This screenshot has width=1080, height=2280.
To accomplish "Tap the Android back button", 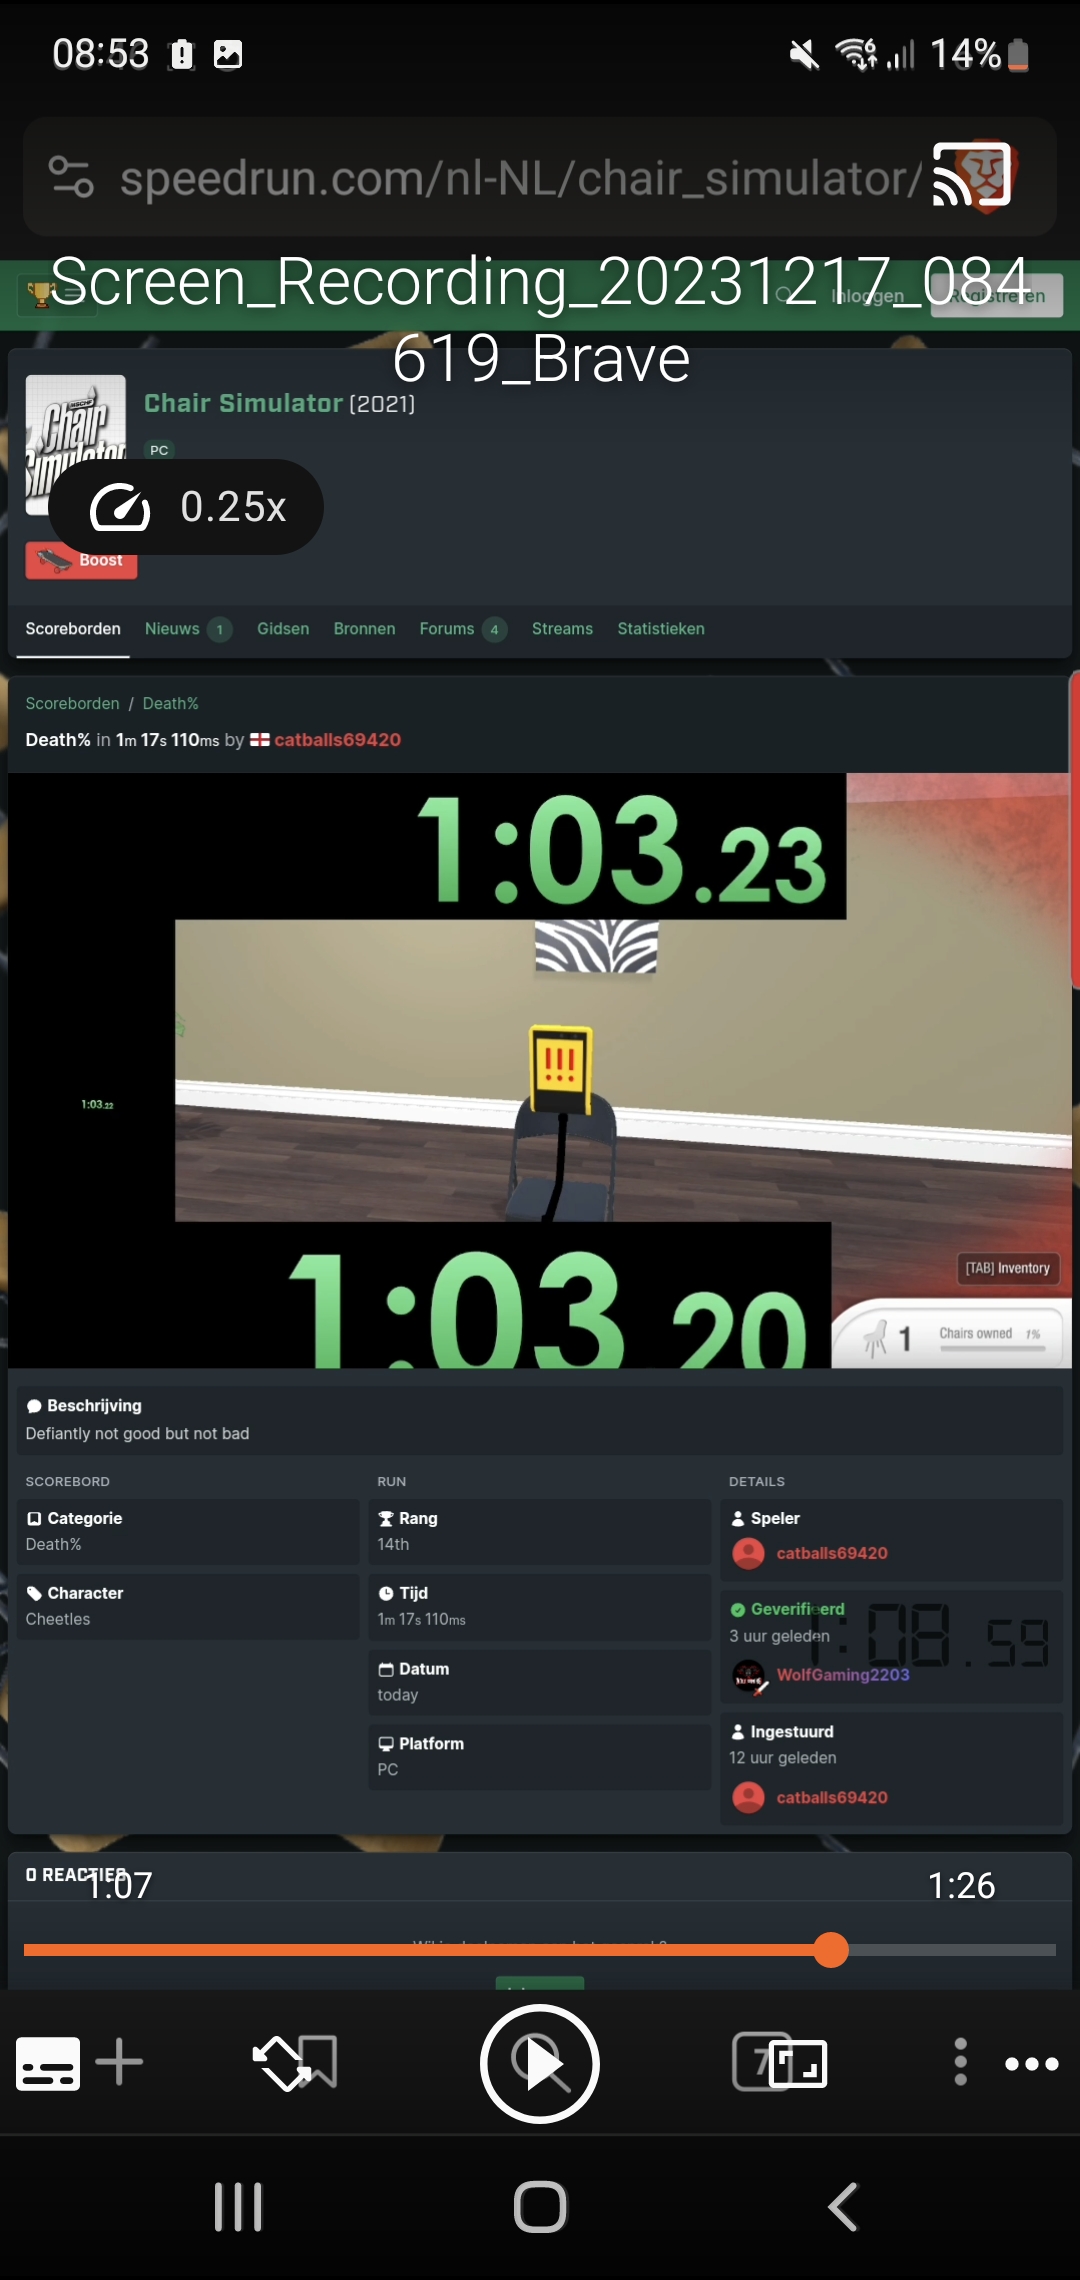I will coord(843,2207).
